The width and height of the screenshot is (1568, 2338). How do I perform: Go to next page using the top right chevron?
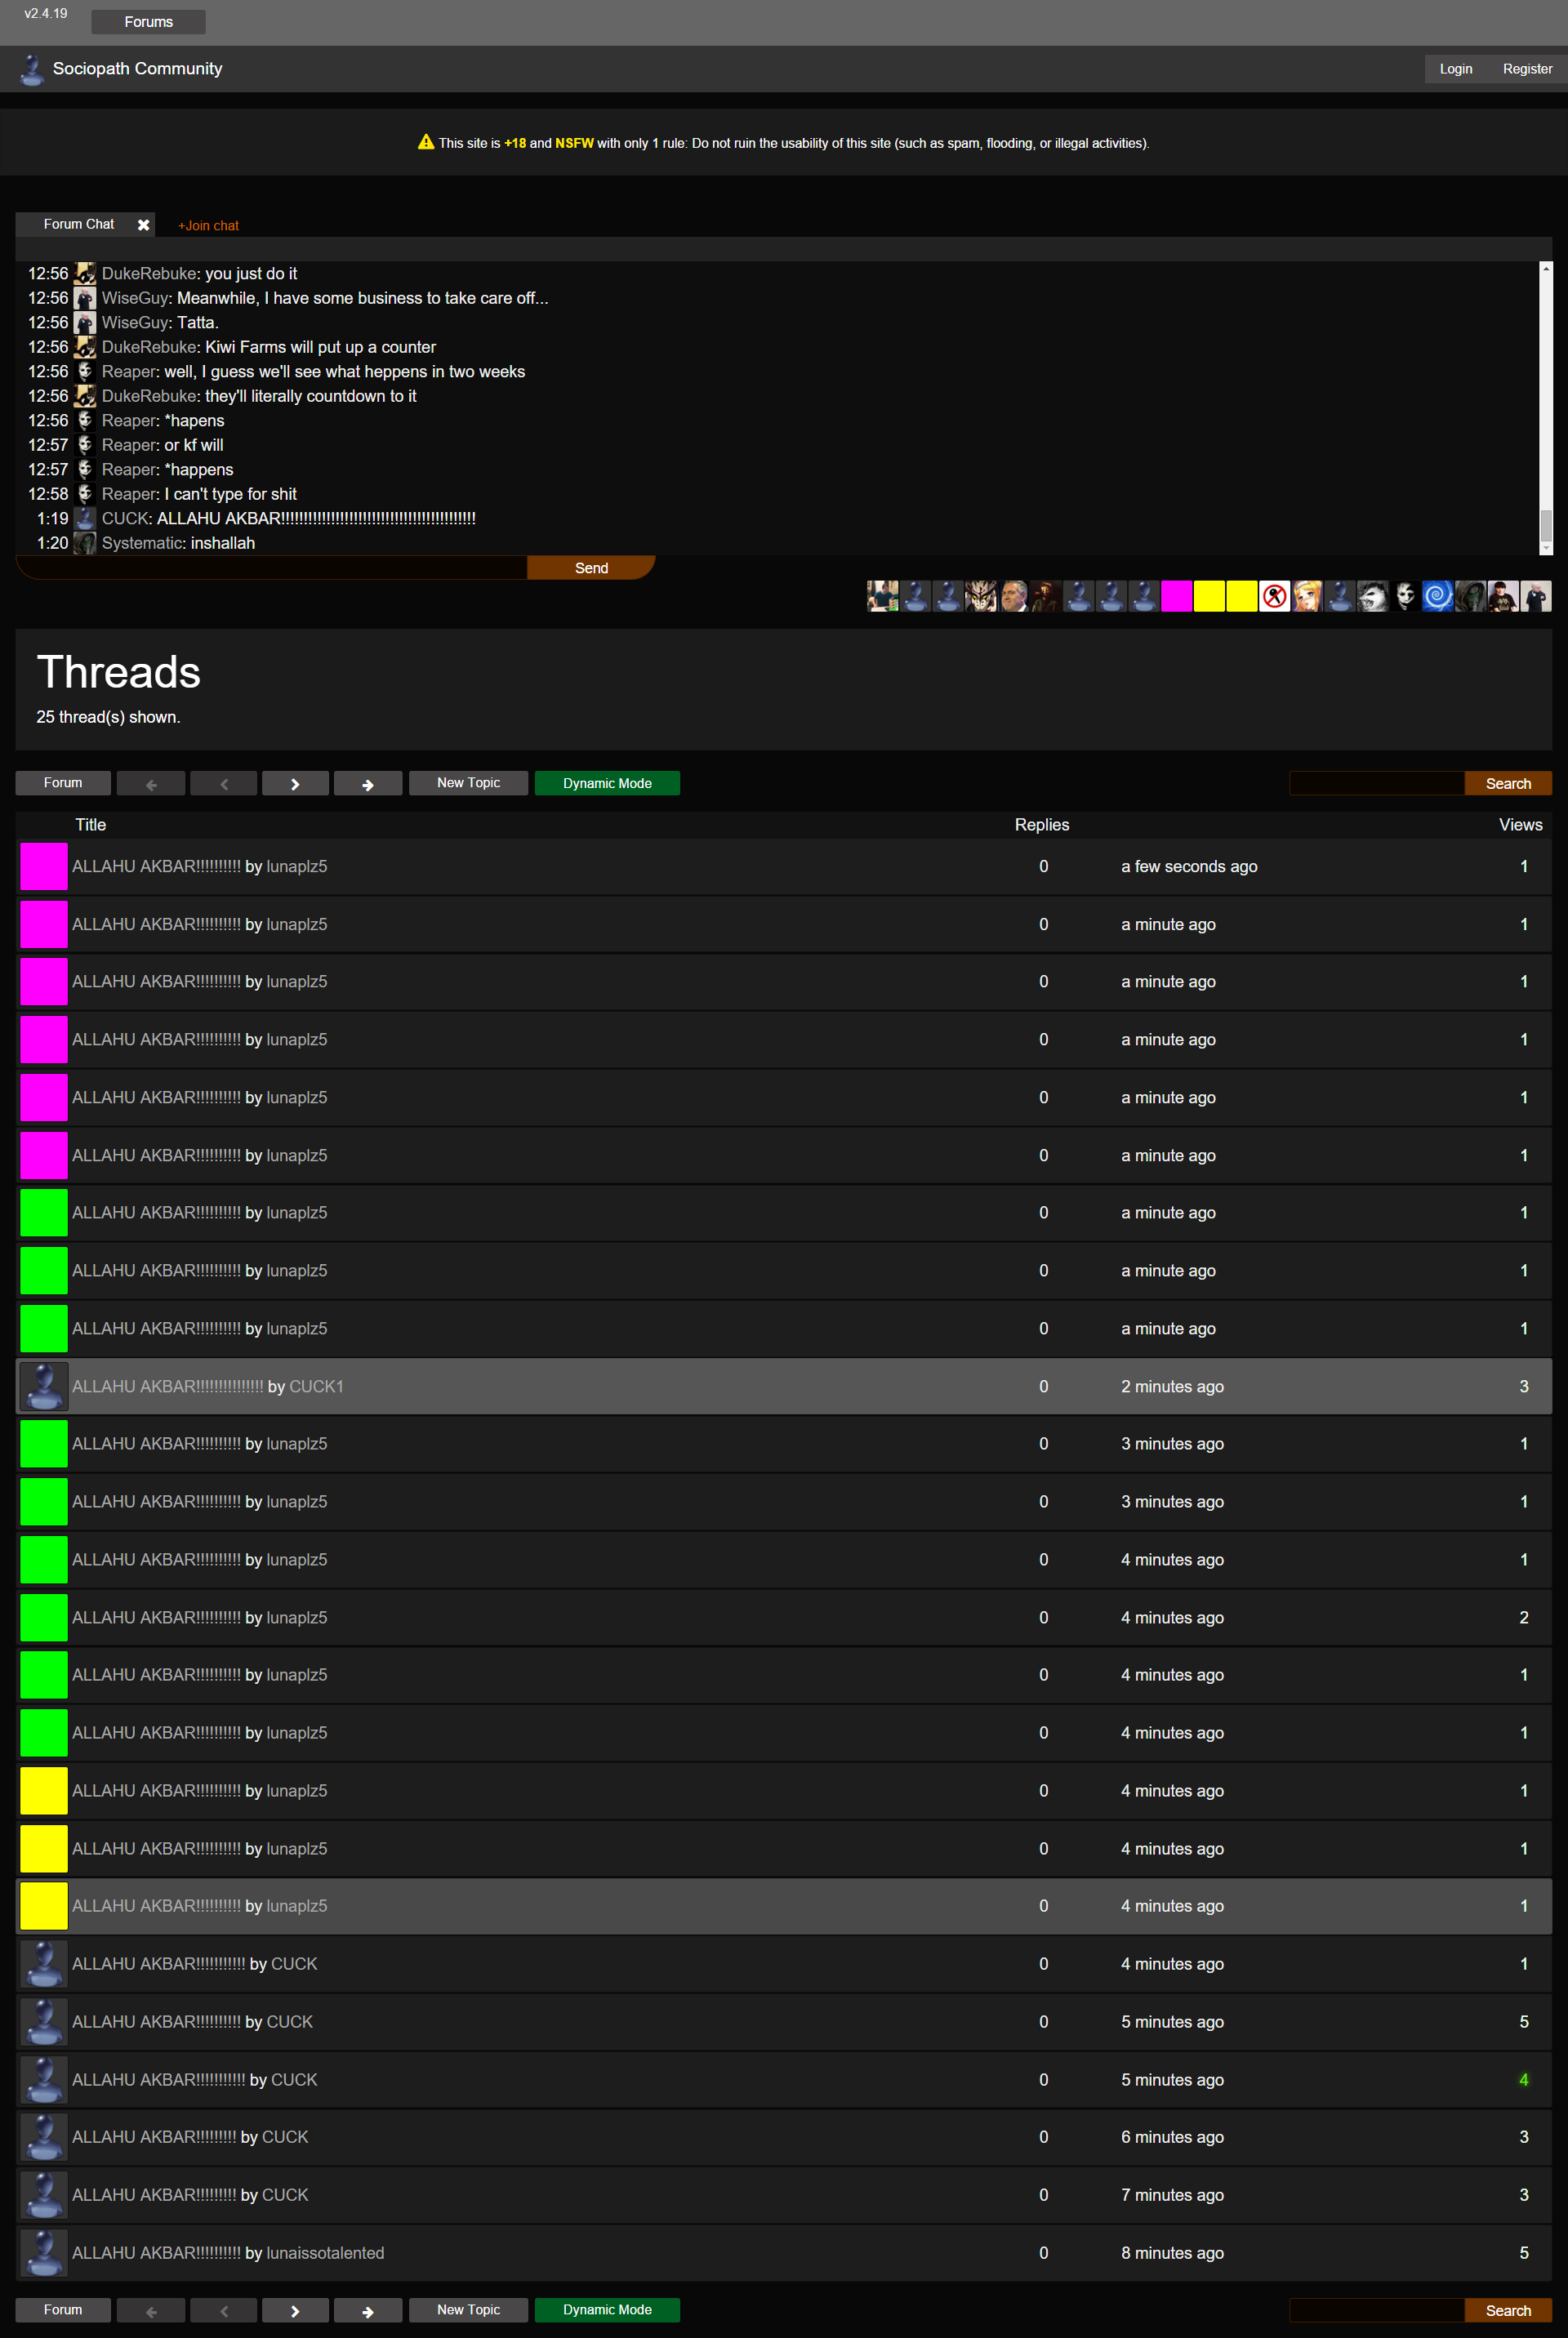click(x=295, y=784)
